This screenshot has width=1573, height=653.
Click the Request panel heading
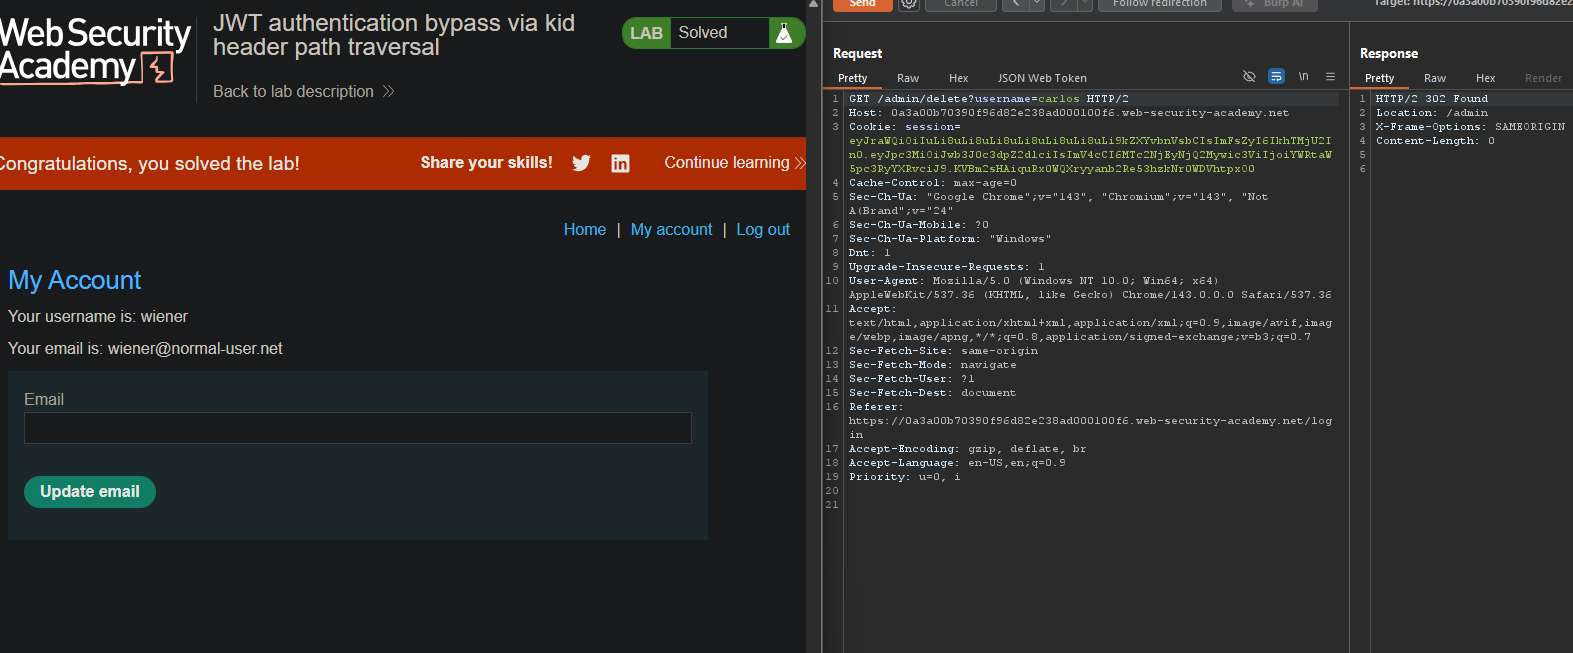click(x=858, y=54)
